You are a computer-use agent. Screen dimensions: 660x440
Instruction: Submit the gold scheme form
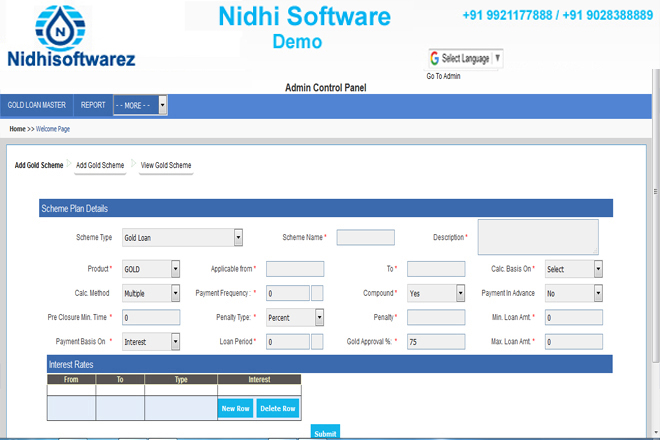(325, 433)
